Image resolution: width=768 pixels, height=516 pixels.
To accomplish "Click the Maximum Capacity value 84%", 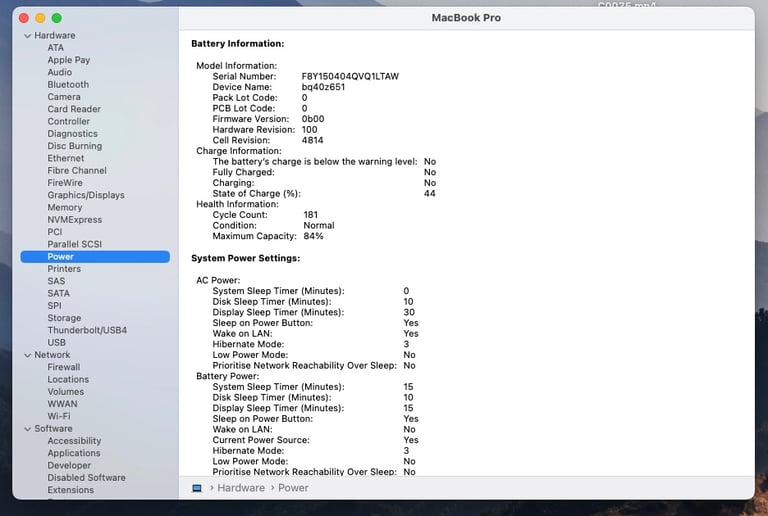I will [x=313, y=236].
